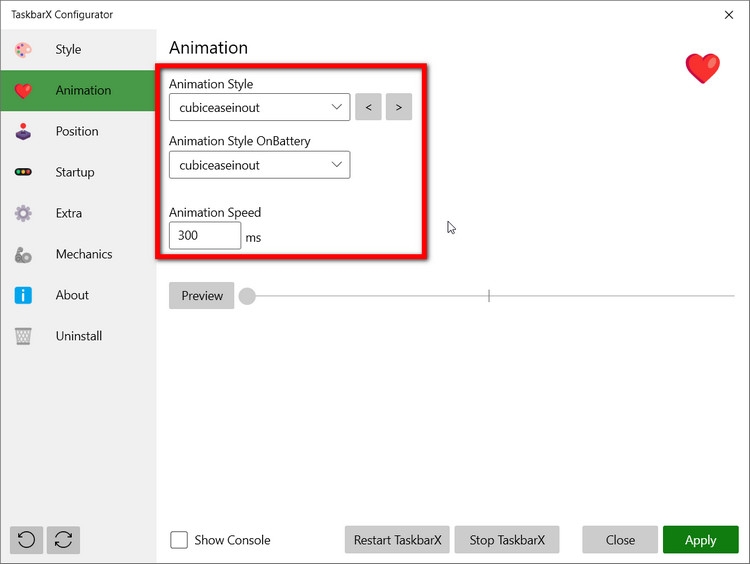The image size is (750, 564).
Task: Switch to the Startup tab
Action: [x=78, y=172]
